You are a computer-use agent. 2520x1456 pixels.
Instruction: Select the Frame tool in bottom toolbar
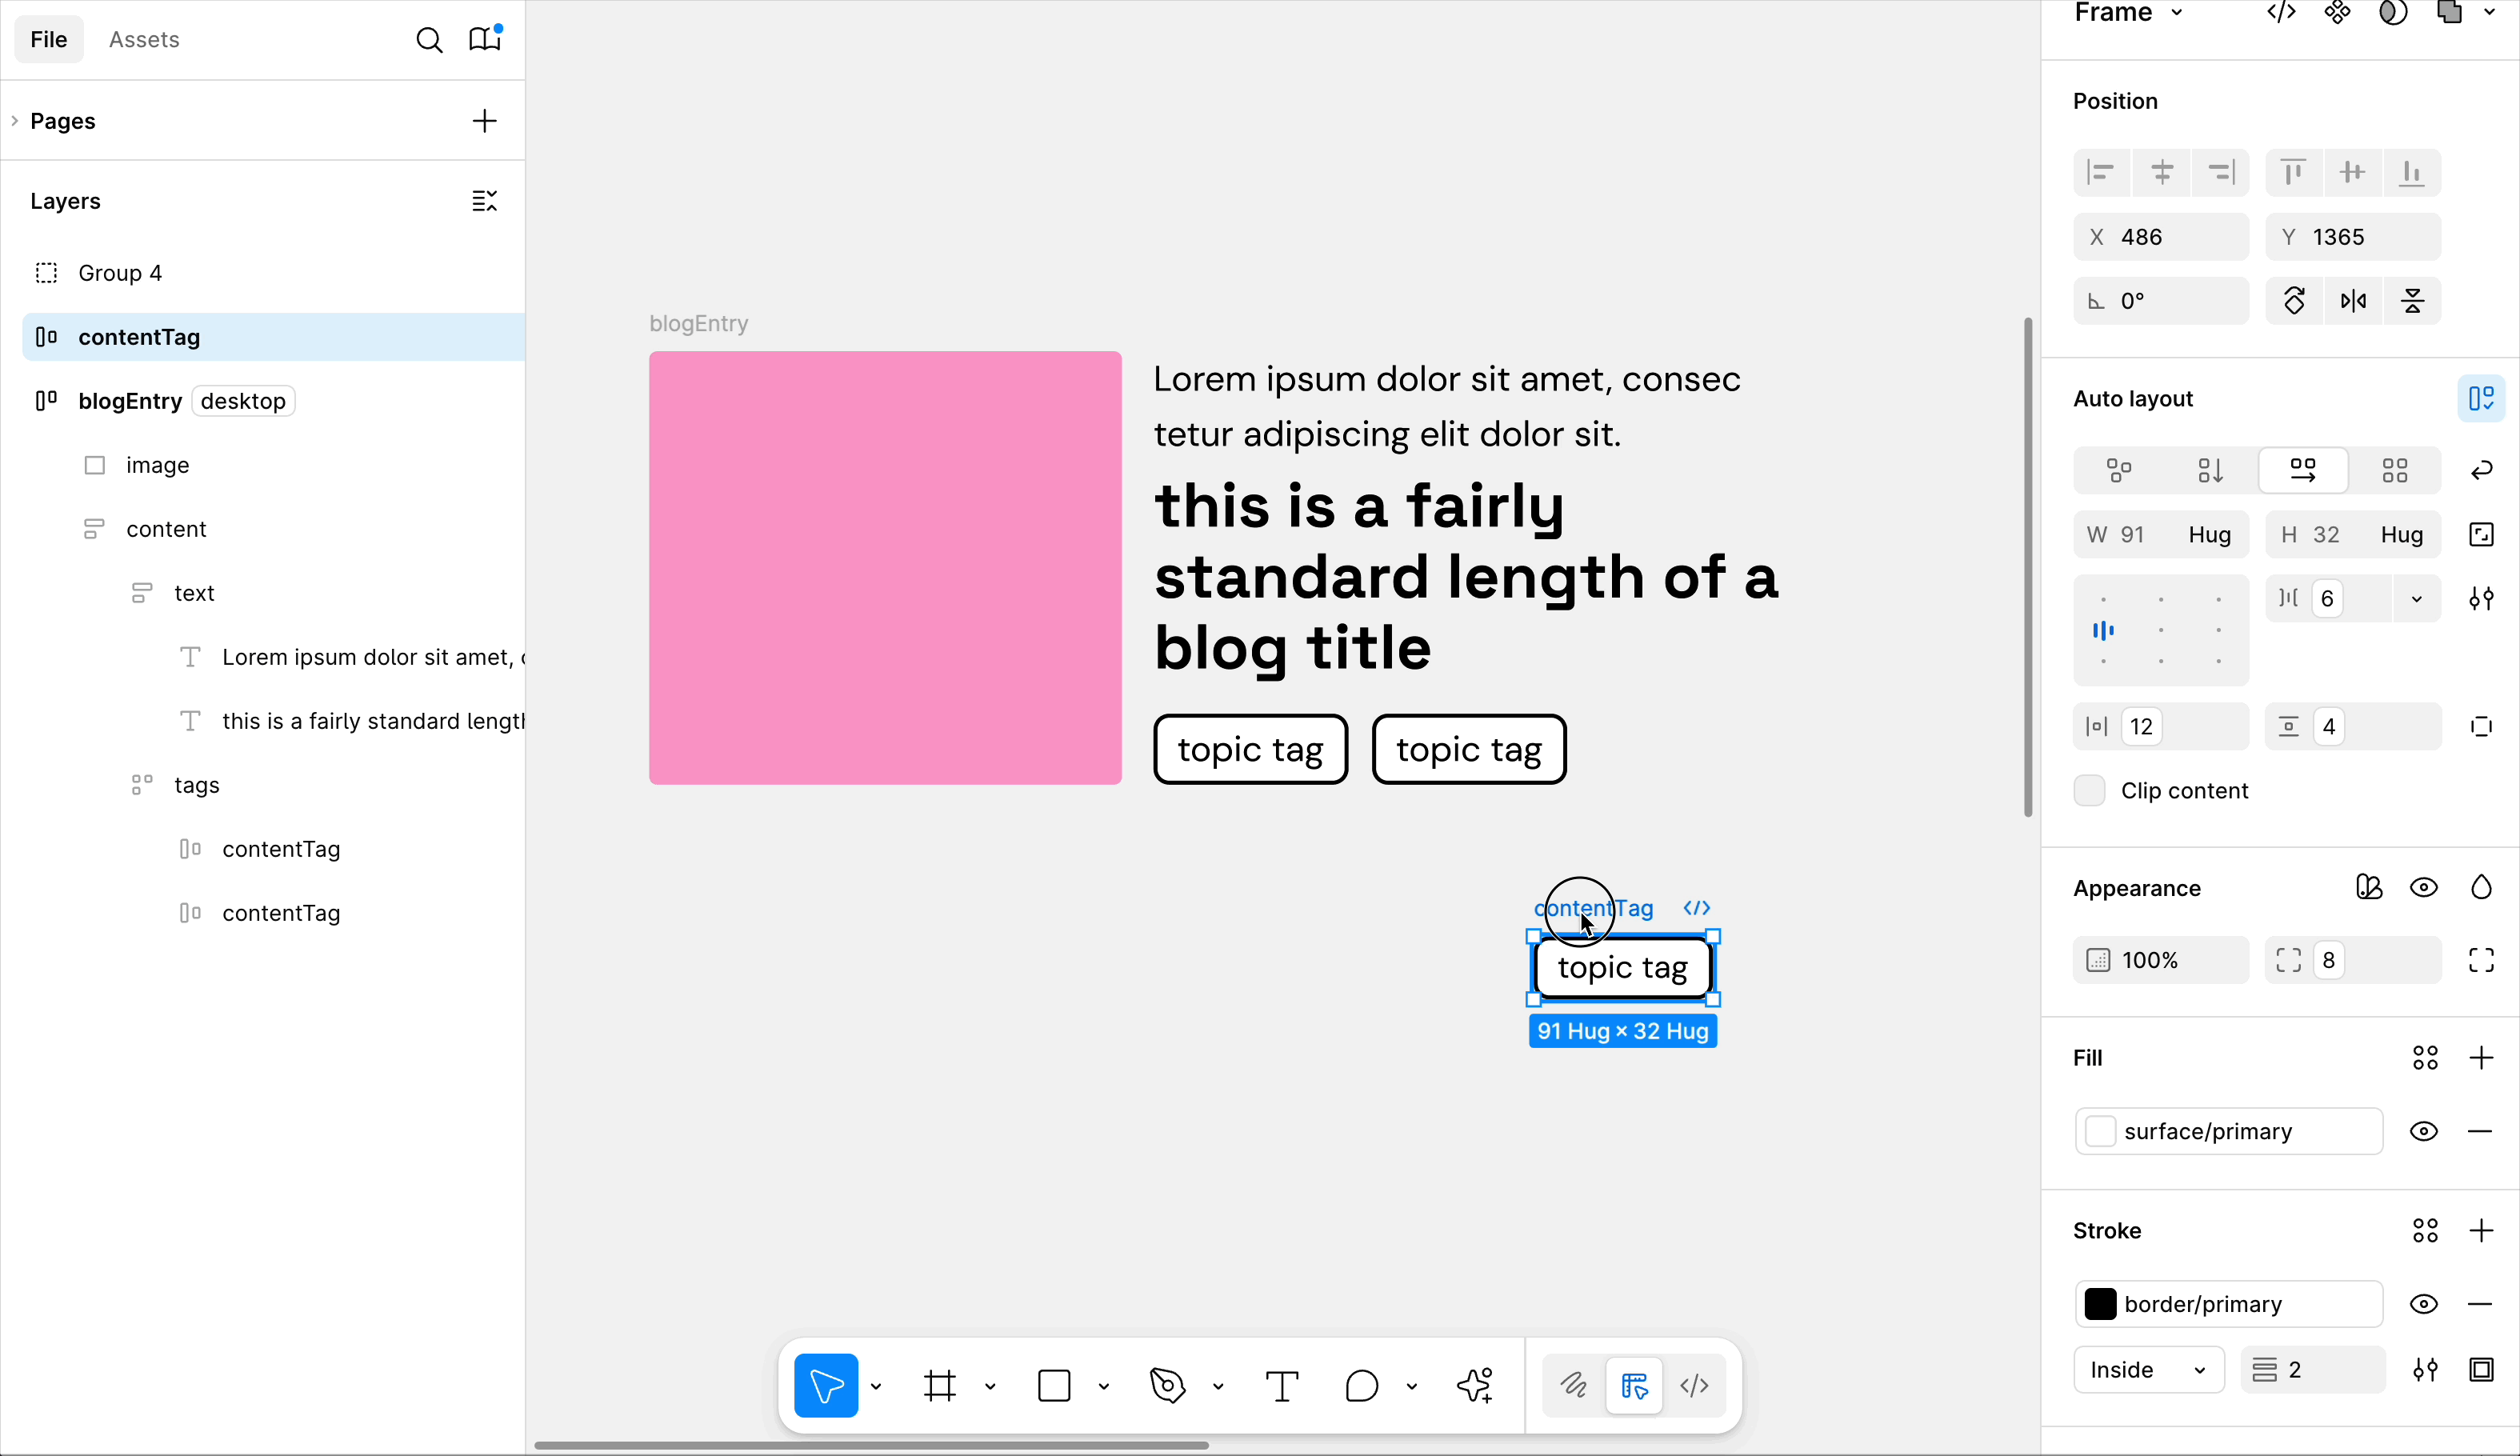click(x=939, y=1386)
